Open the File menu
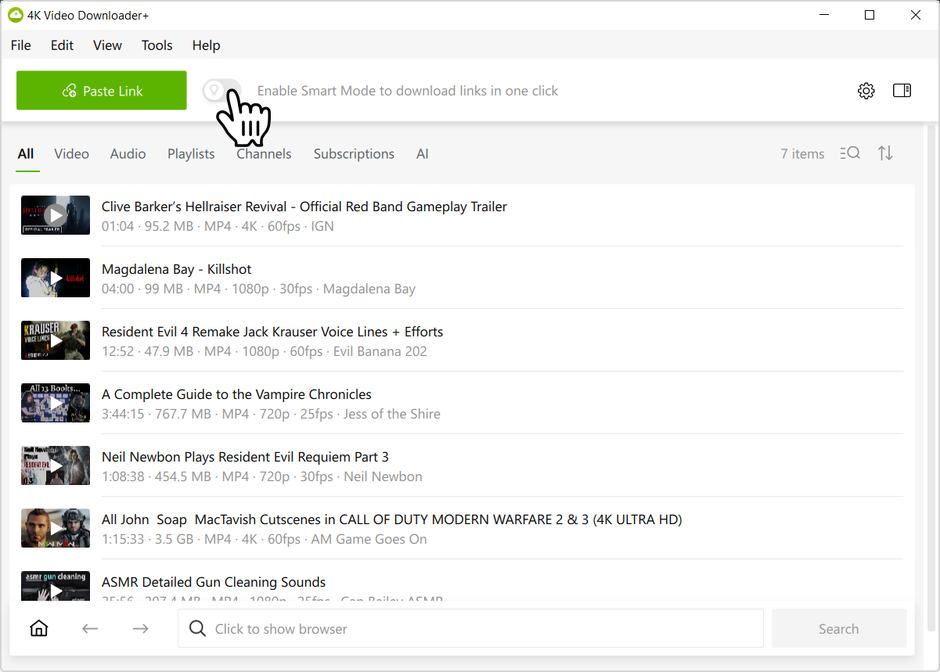The image size is (940, 672). (x=21, y=45)
